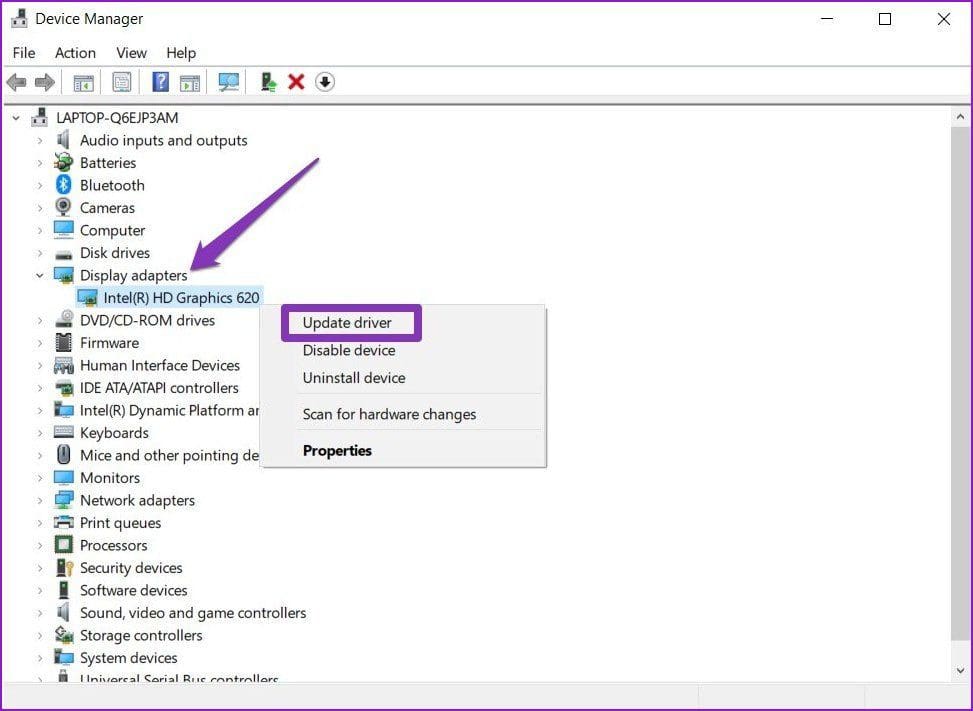Open the View menu
Viewport: 973px width, 711px height.
click(132, 53)
